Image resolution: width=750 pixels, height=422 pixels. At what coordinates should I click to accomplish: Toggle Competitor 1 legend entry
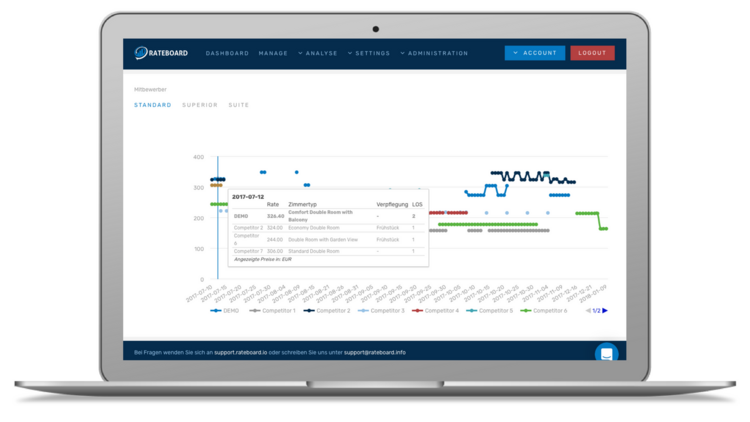(x=272, y=311)
